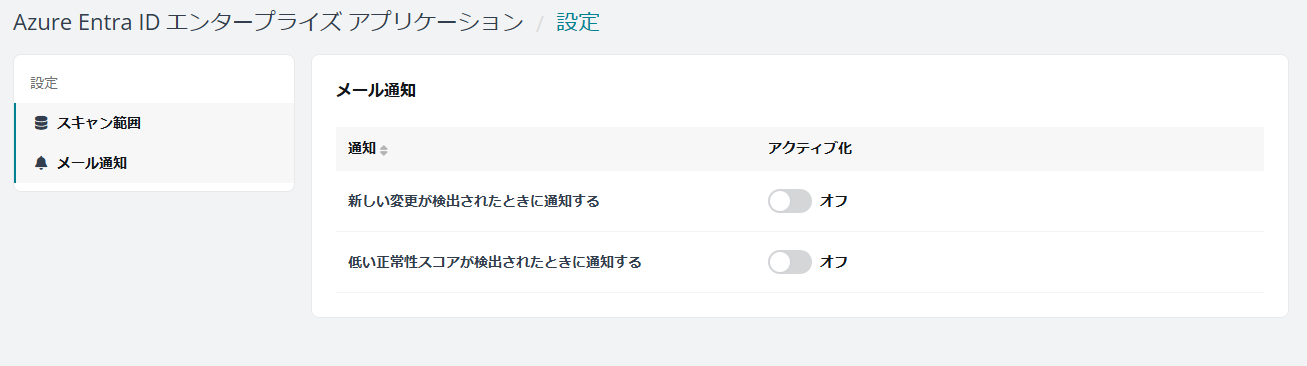Click the 設定 heading in the sidebar
1307x366 pixels.
[x=44, y=83]
